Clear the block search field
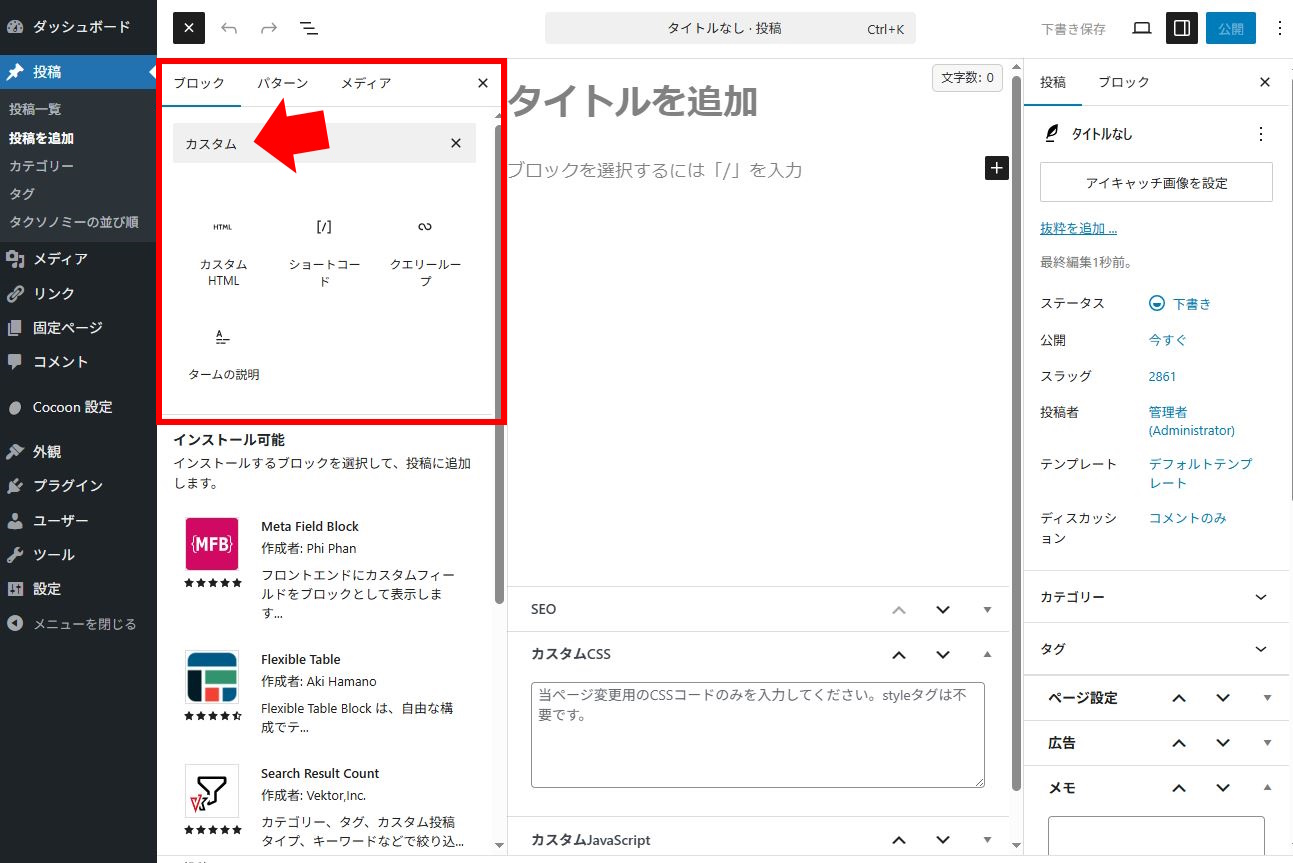 click(x=456, y=143)
